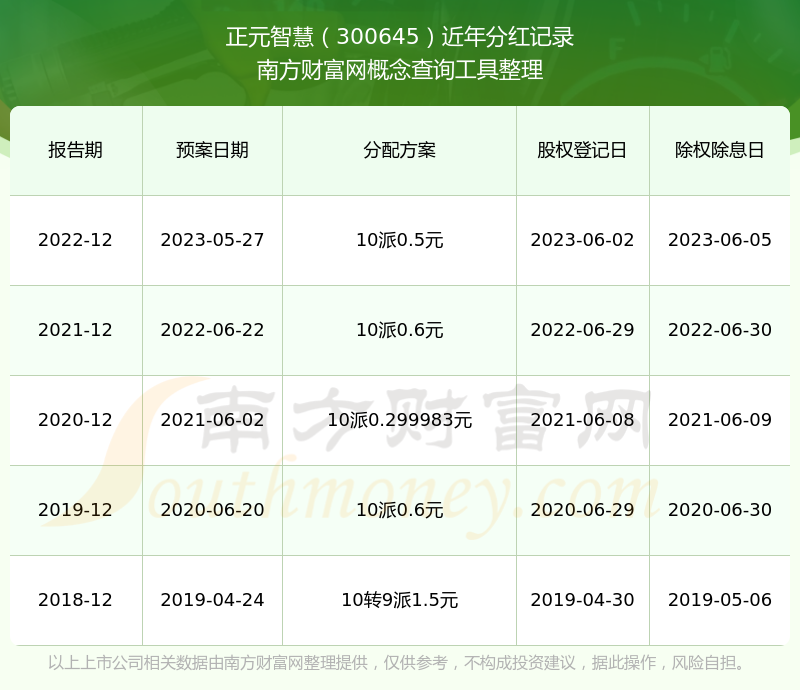
Task: Click 10派0.6元 in the 2019-12 row
Action: click(399, 509)
